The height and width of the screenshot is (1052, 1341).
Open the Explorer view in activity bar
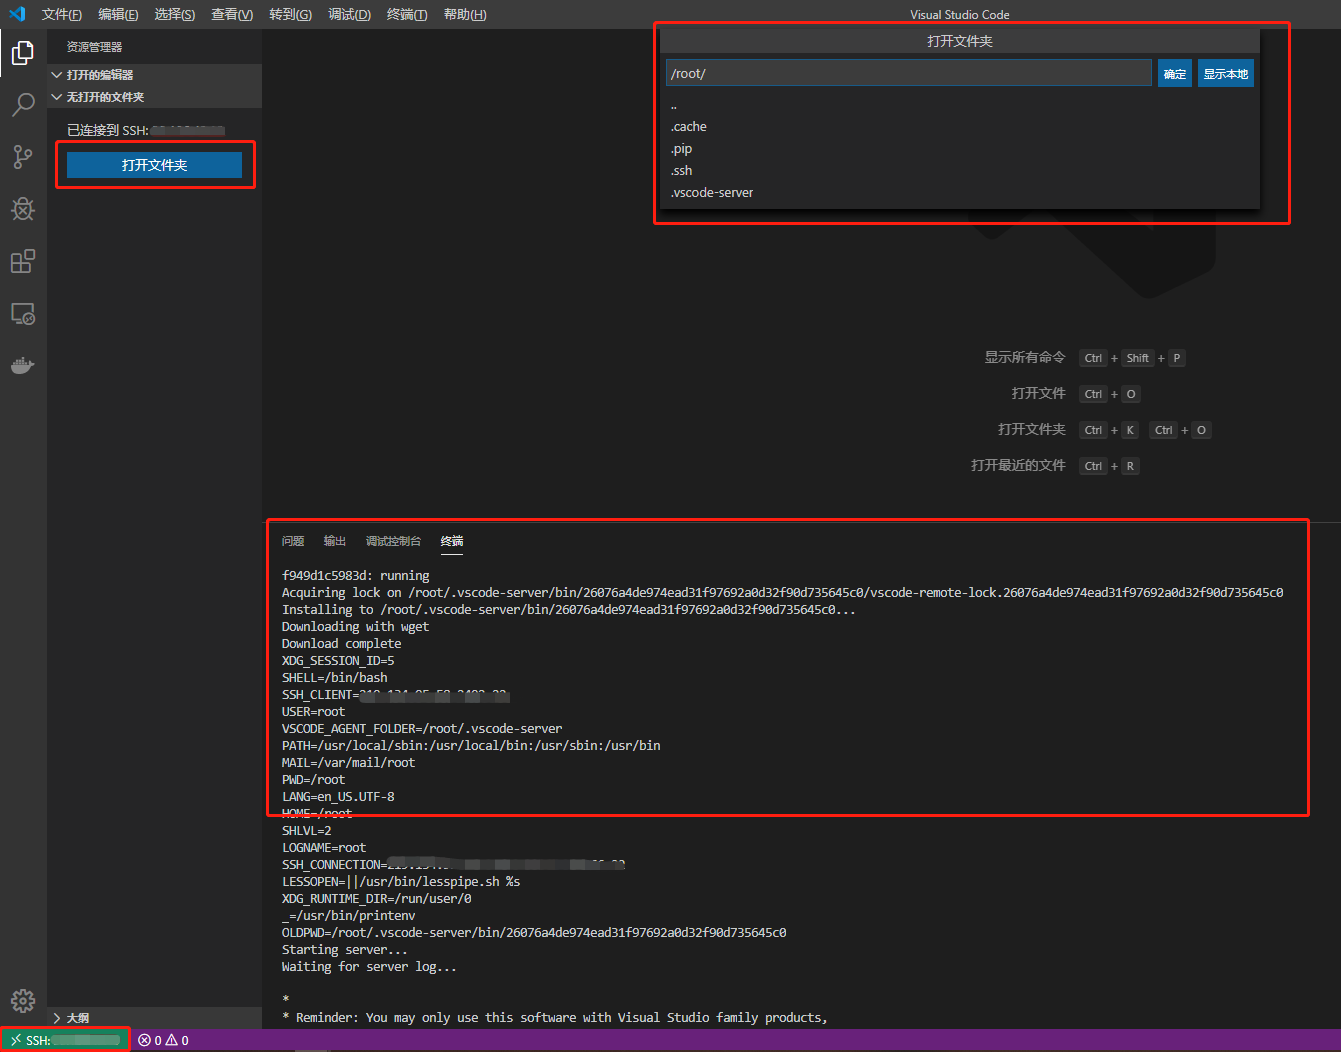click(23, 53)
